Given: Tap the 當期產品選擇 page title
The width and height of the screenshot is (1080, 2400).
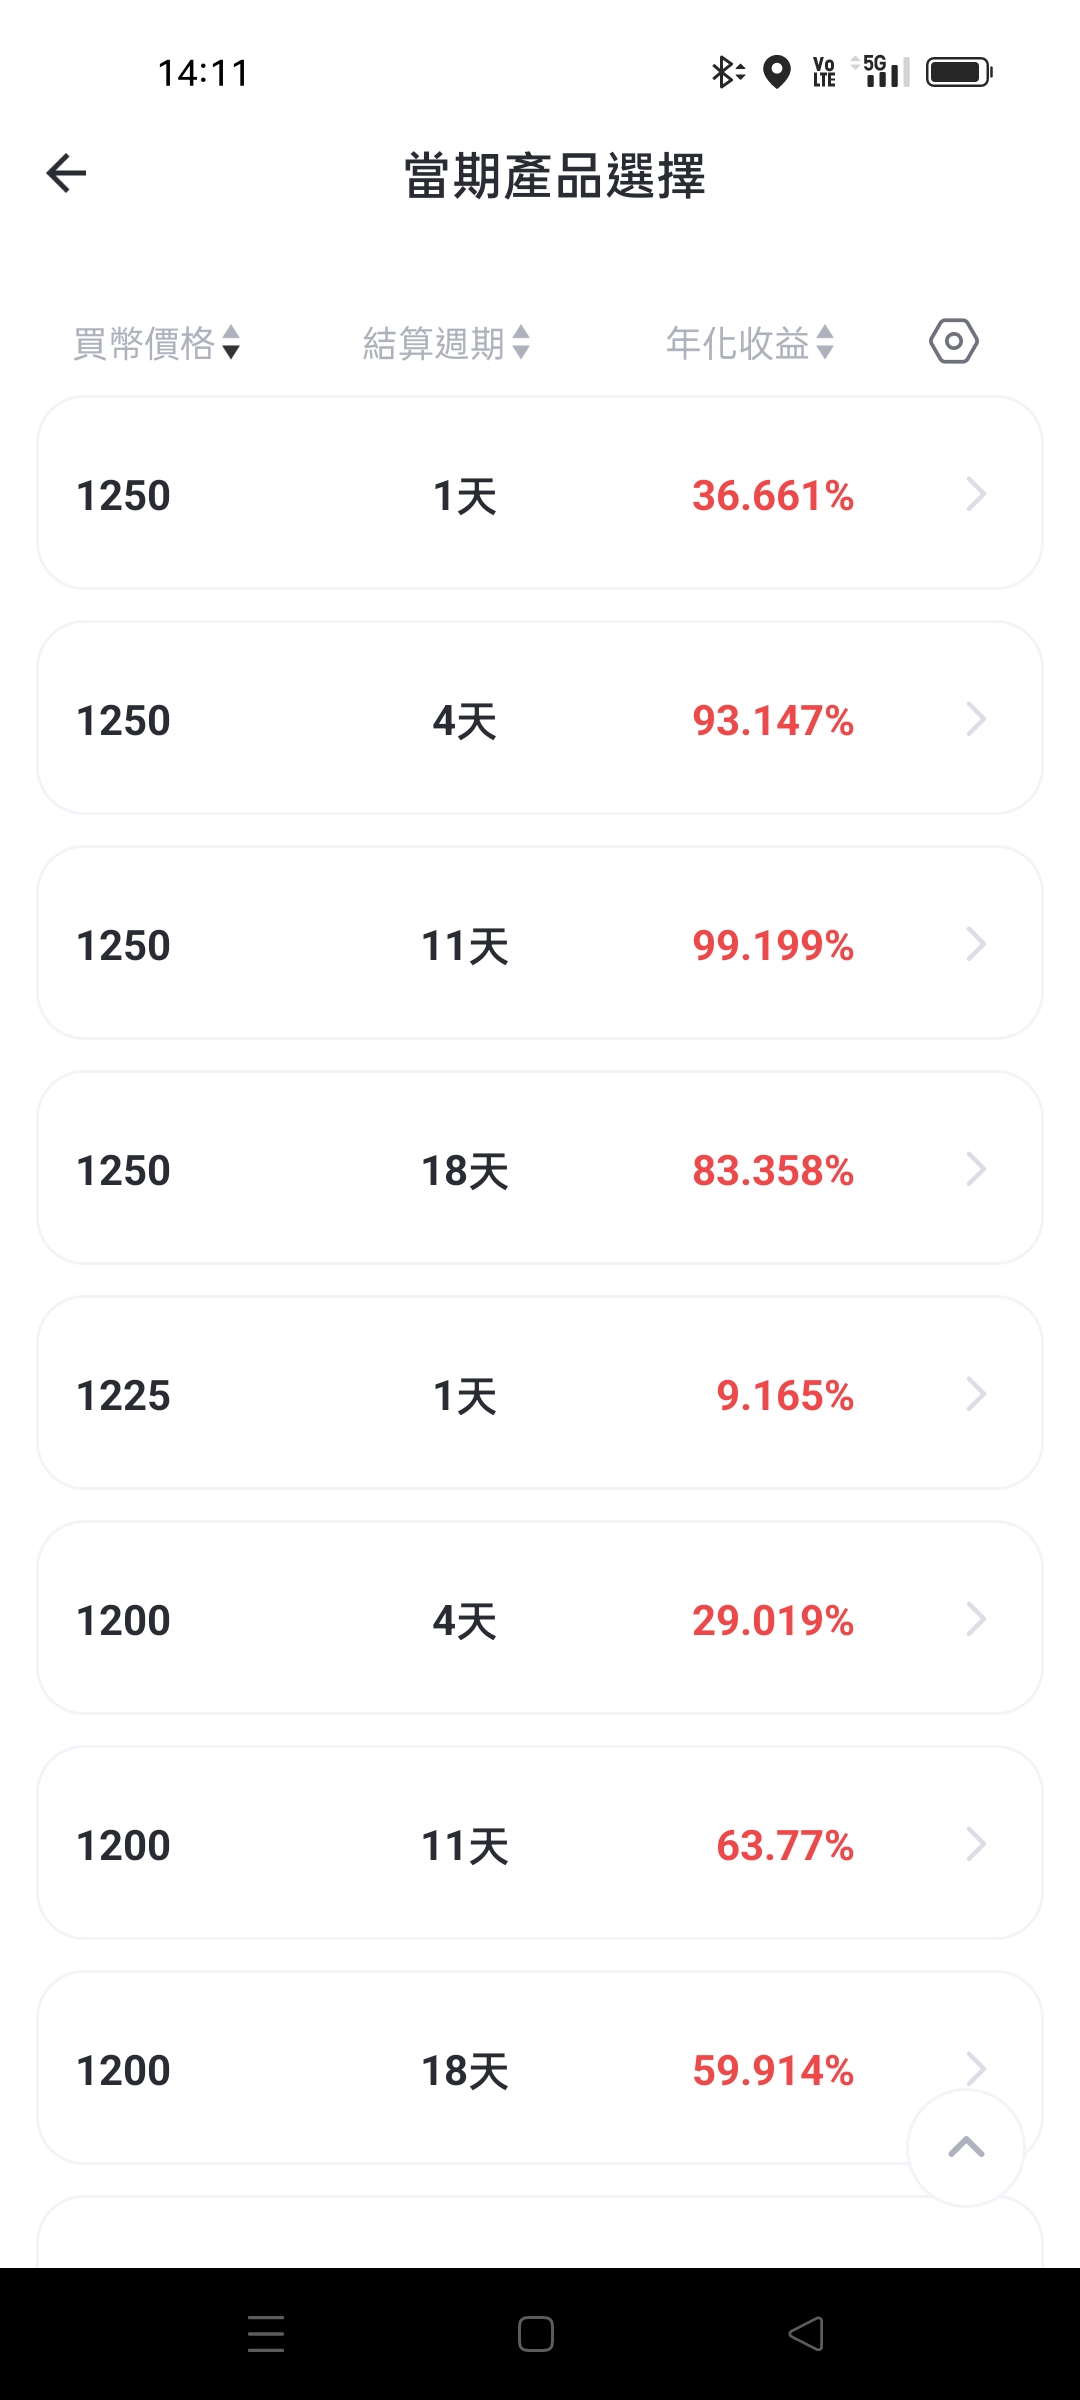Looking at the screenshot, I should coord(555,176).
